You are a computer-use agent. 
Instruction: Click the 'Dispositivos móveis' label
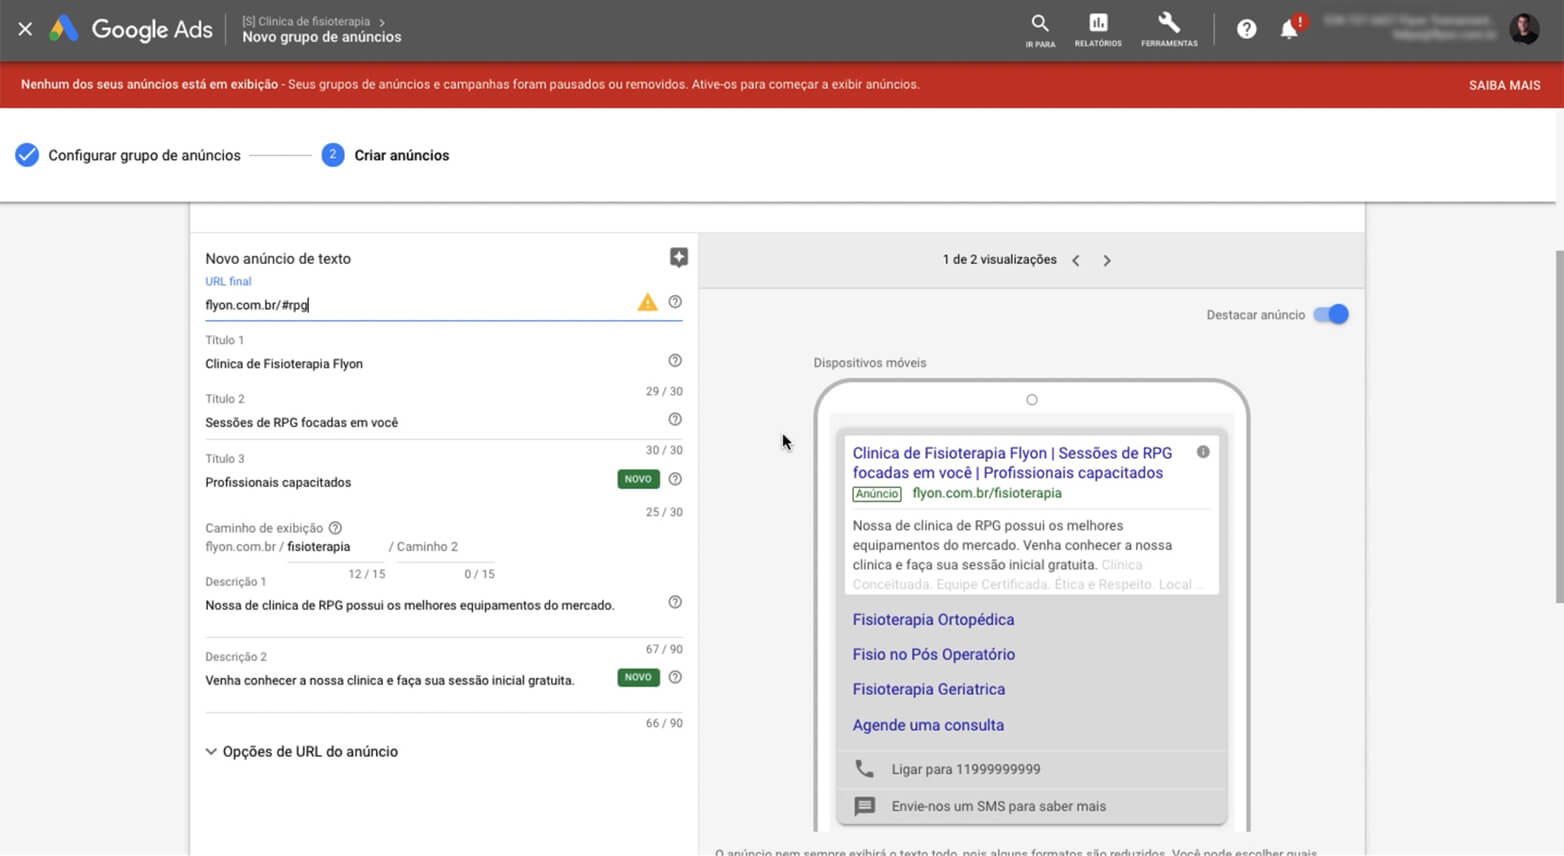coord(870,363)
